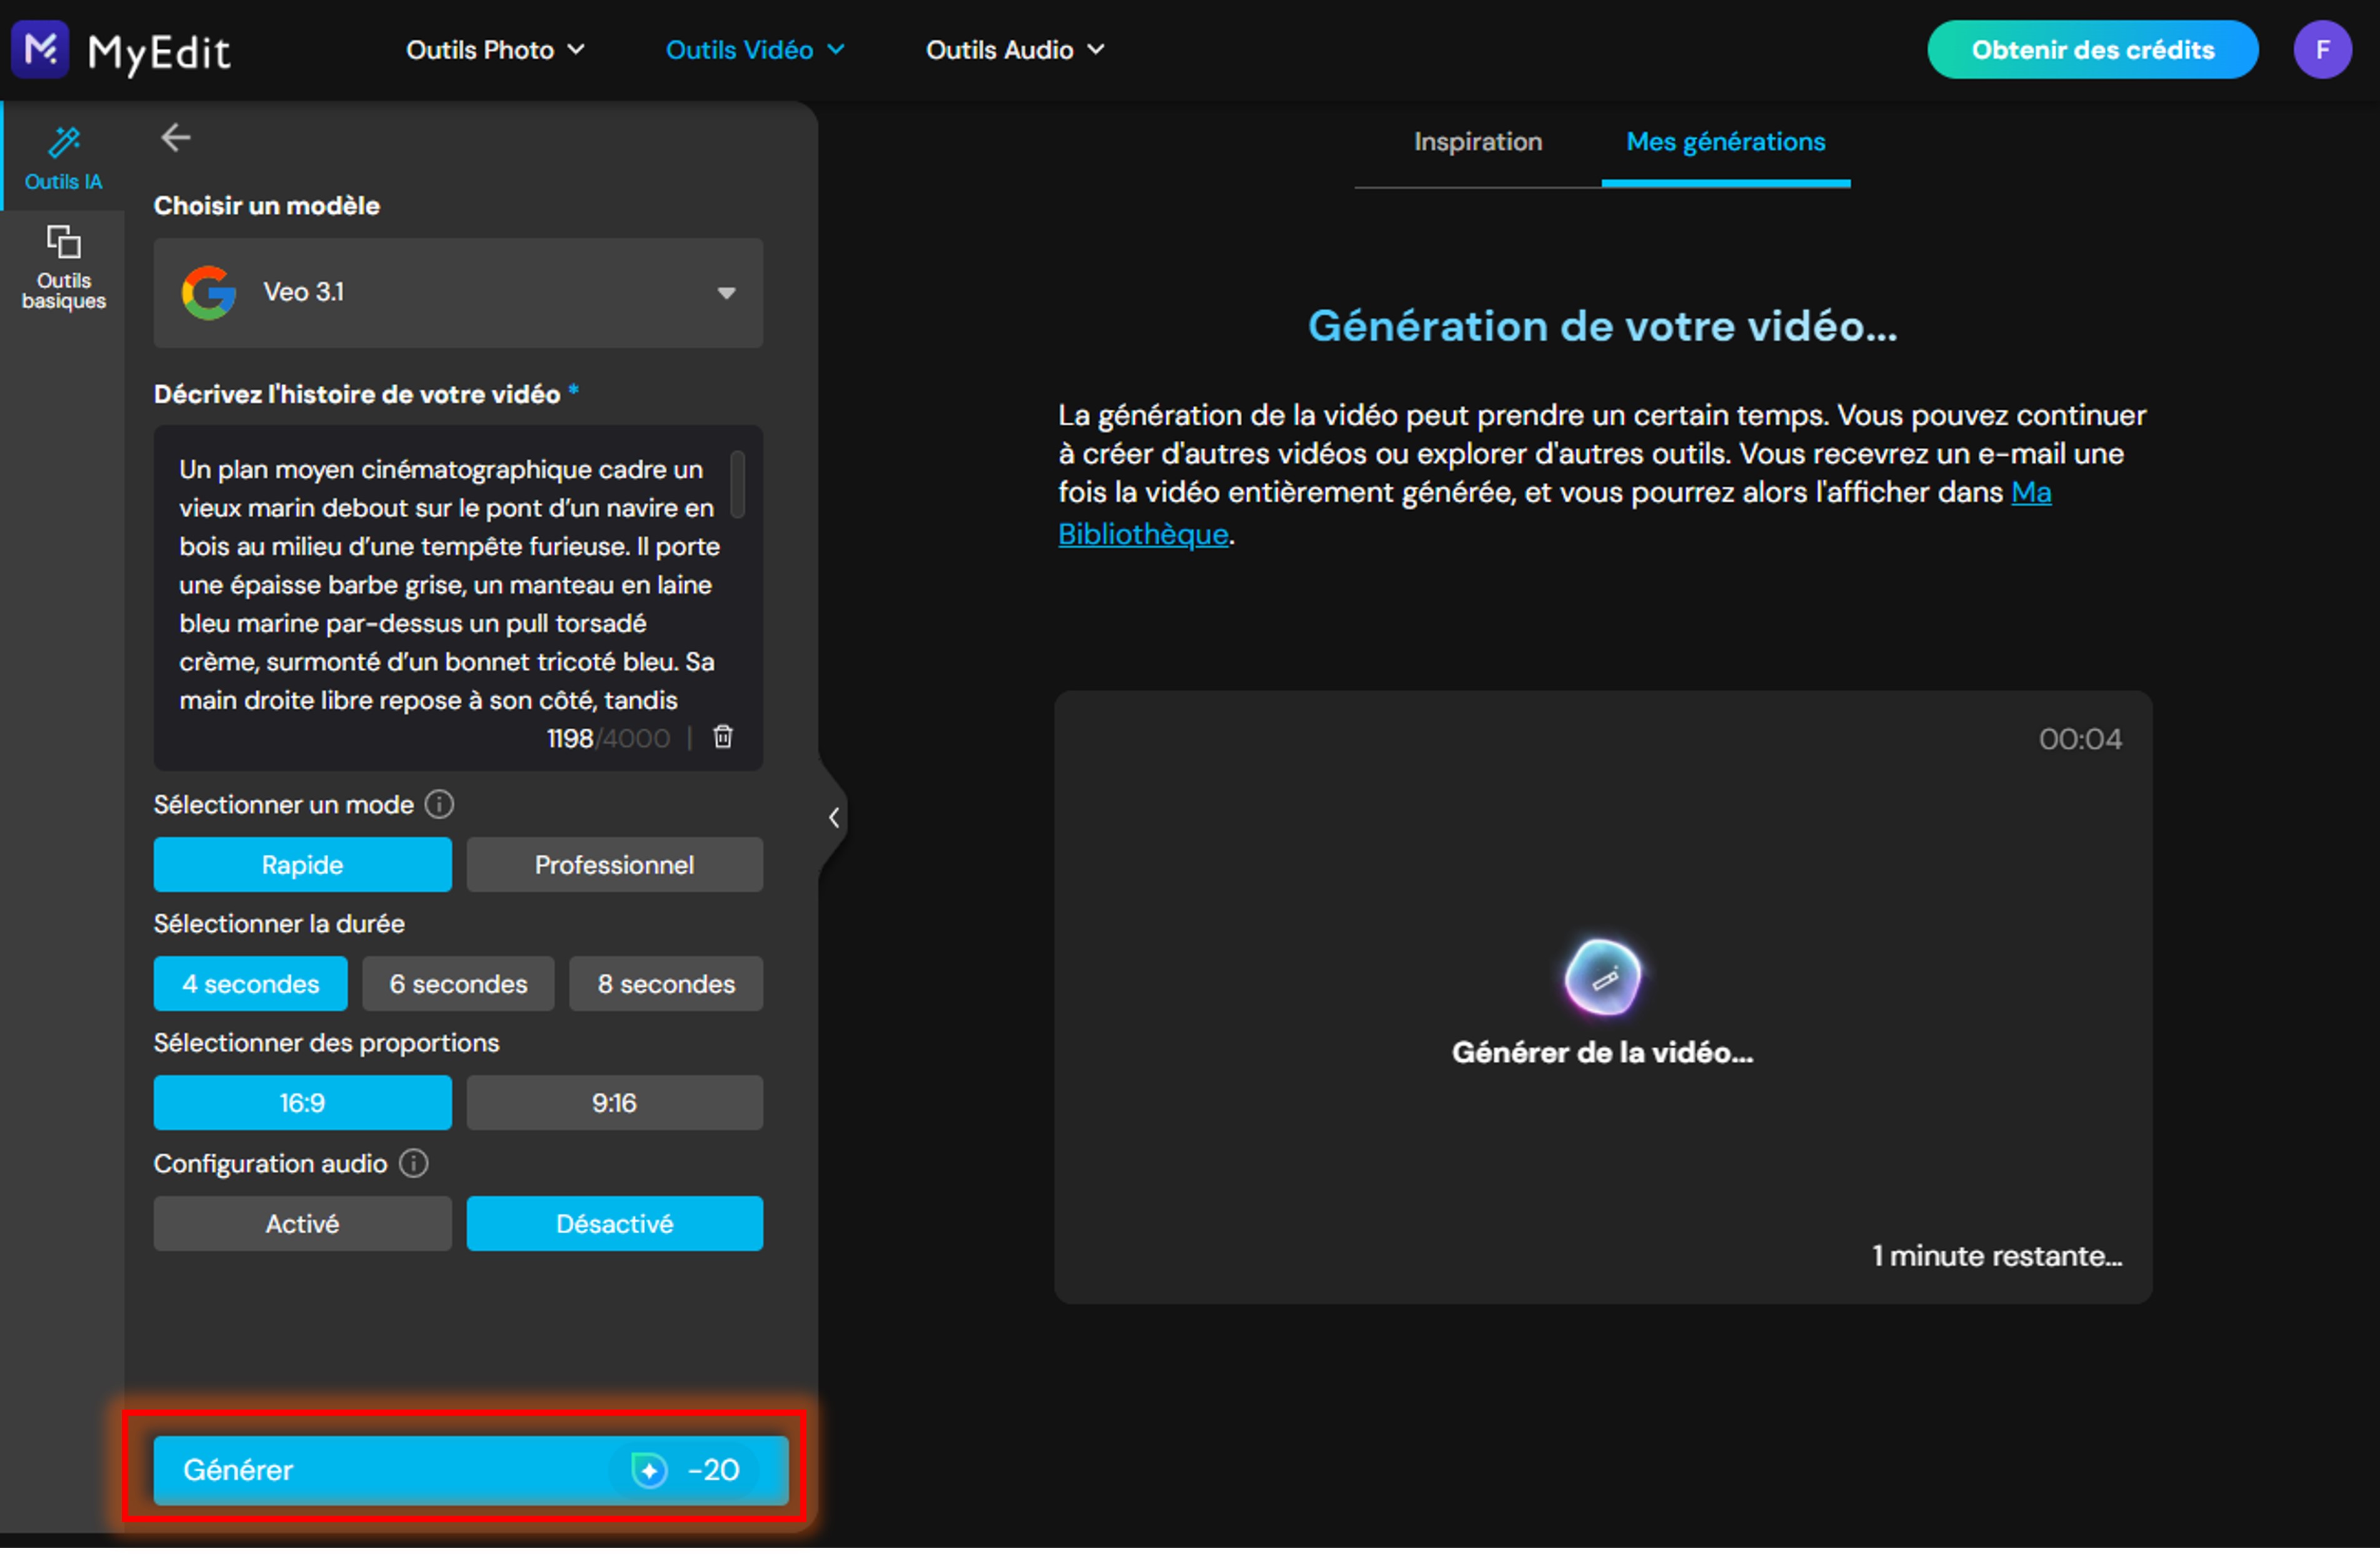Open Ma Bibliothèque link
This screenshot has height=1554, width=2380.
[x=1143, y=533]
